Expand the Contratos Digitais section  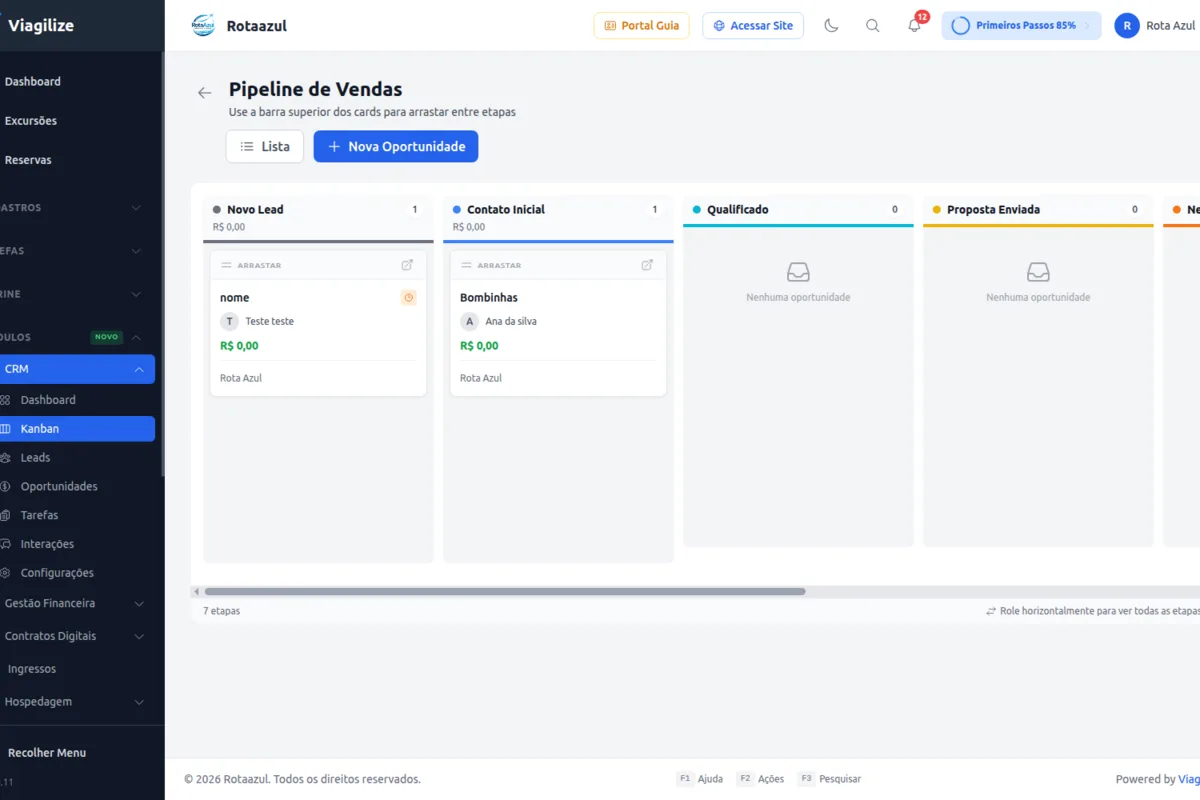[77, 636]
